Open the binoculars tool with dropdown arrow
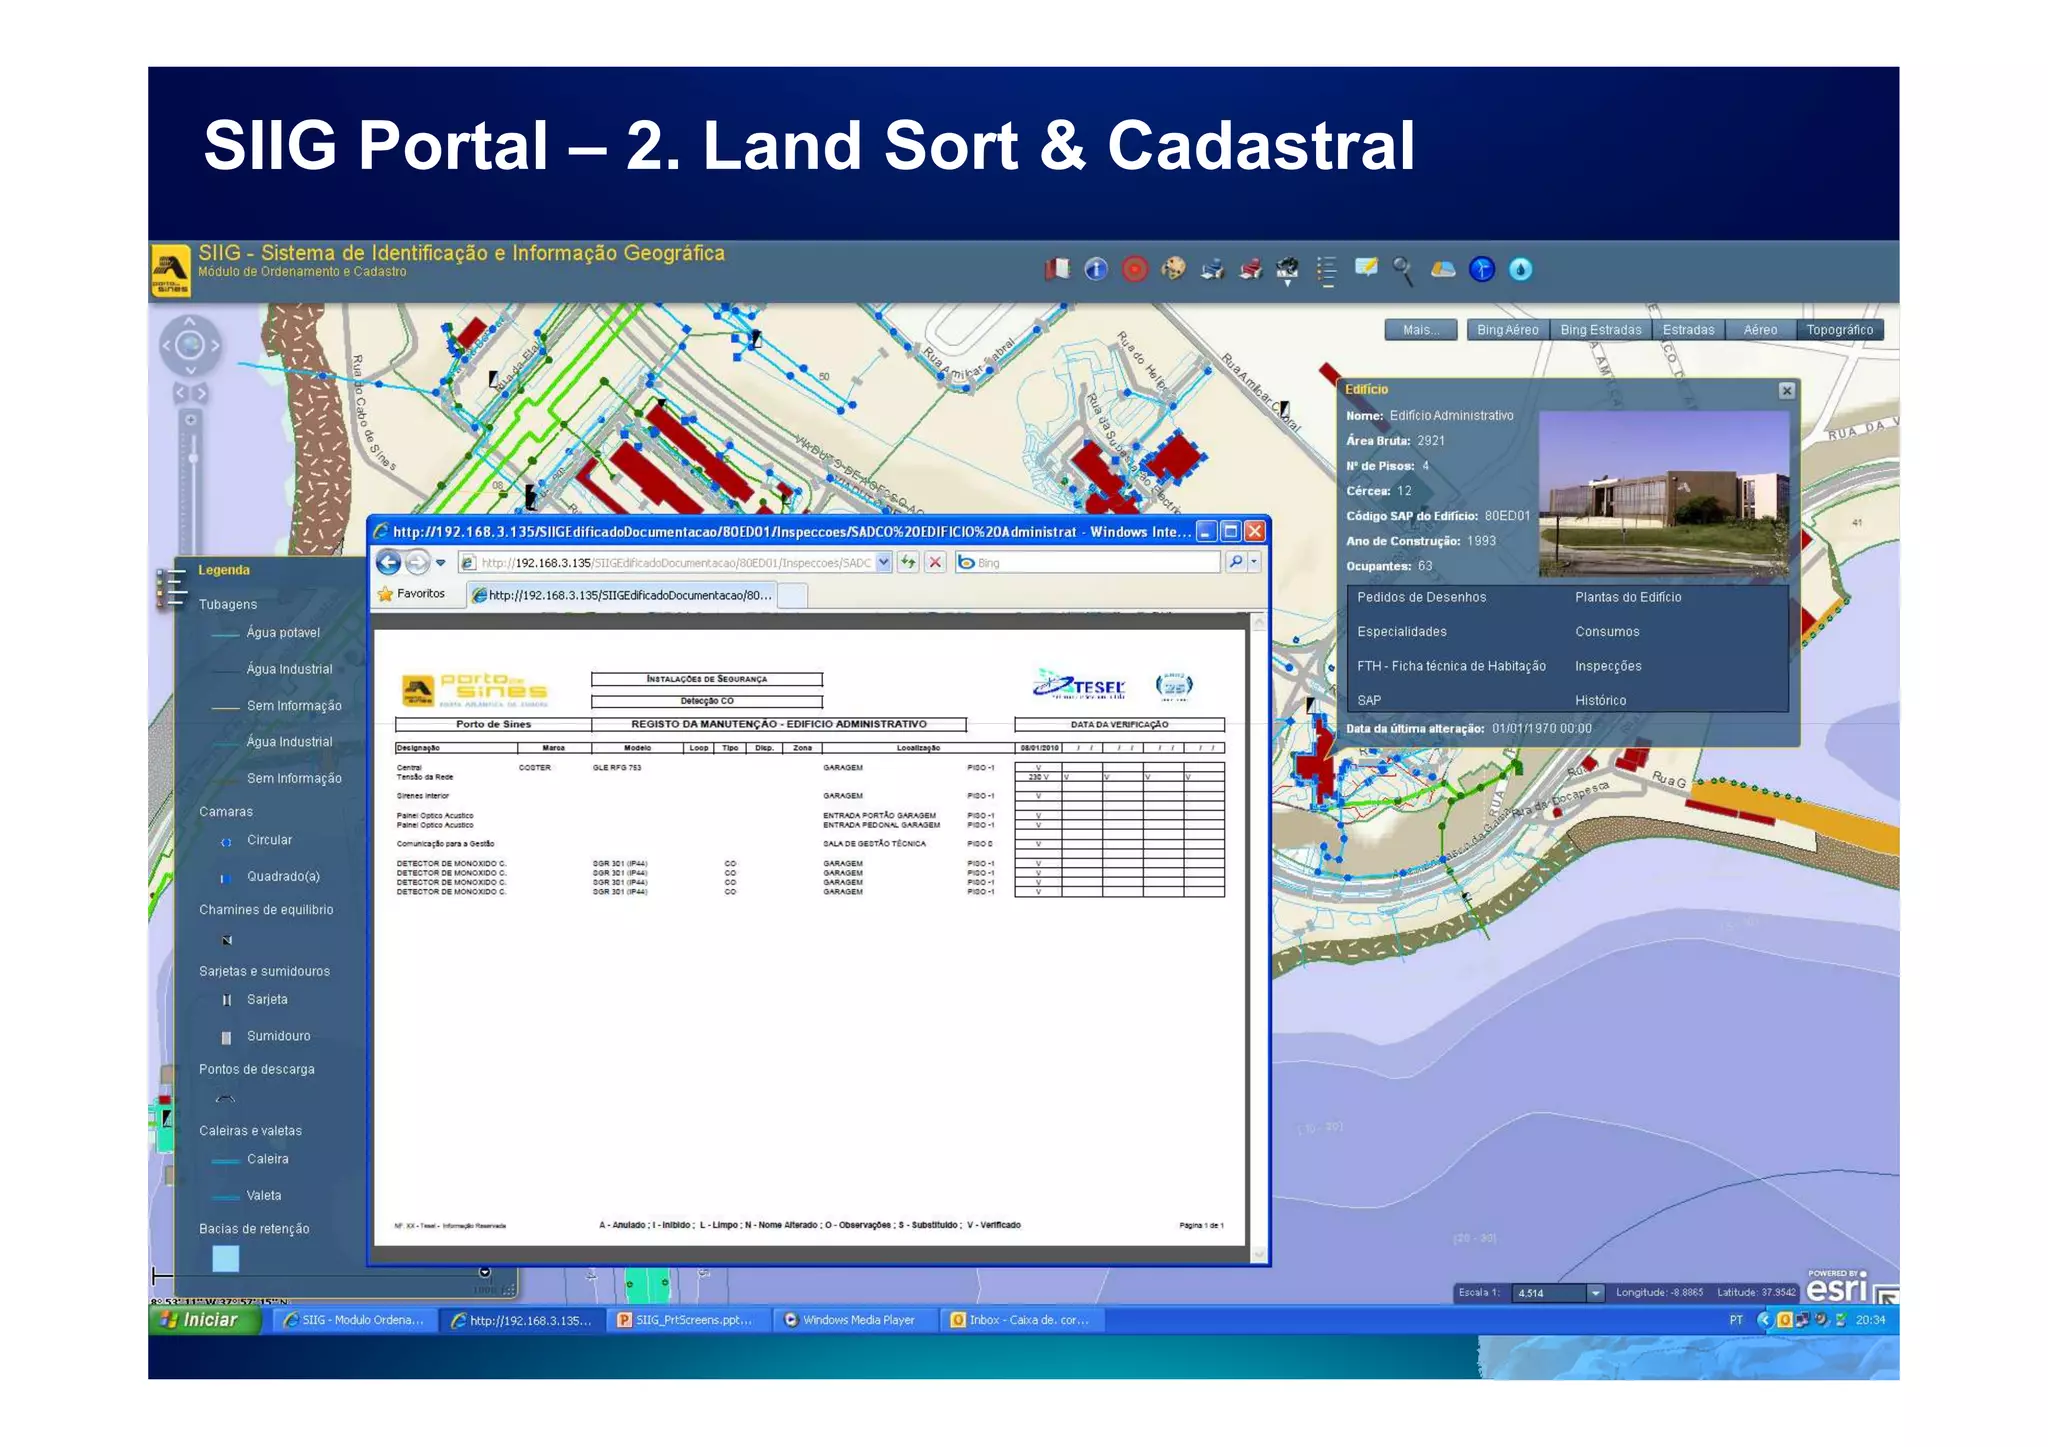The height and width of the screenshot is (1447, 2048). [x=1288, y=271]
